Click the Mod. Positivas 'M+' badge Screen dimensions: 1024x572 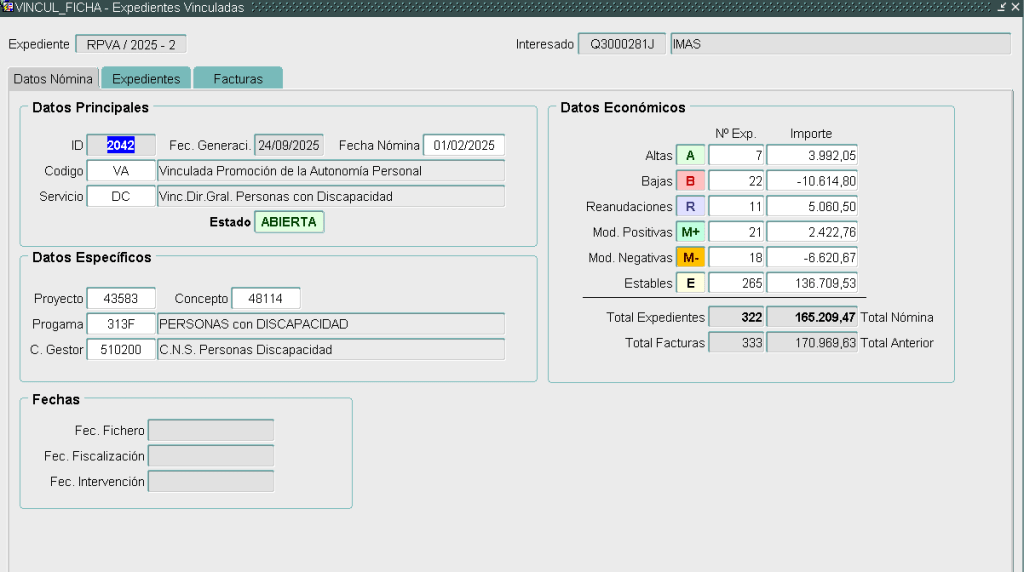click(x=690, y=232)
